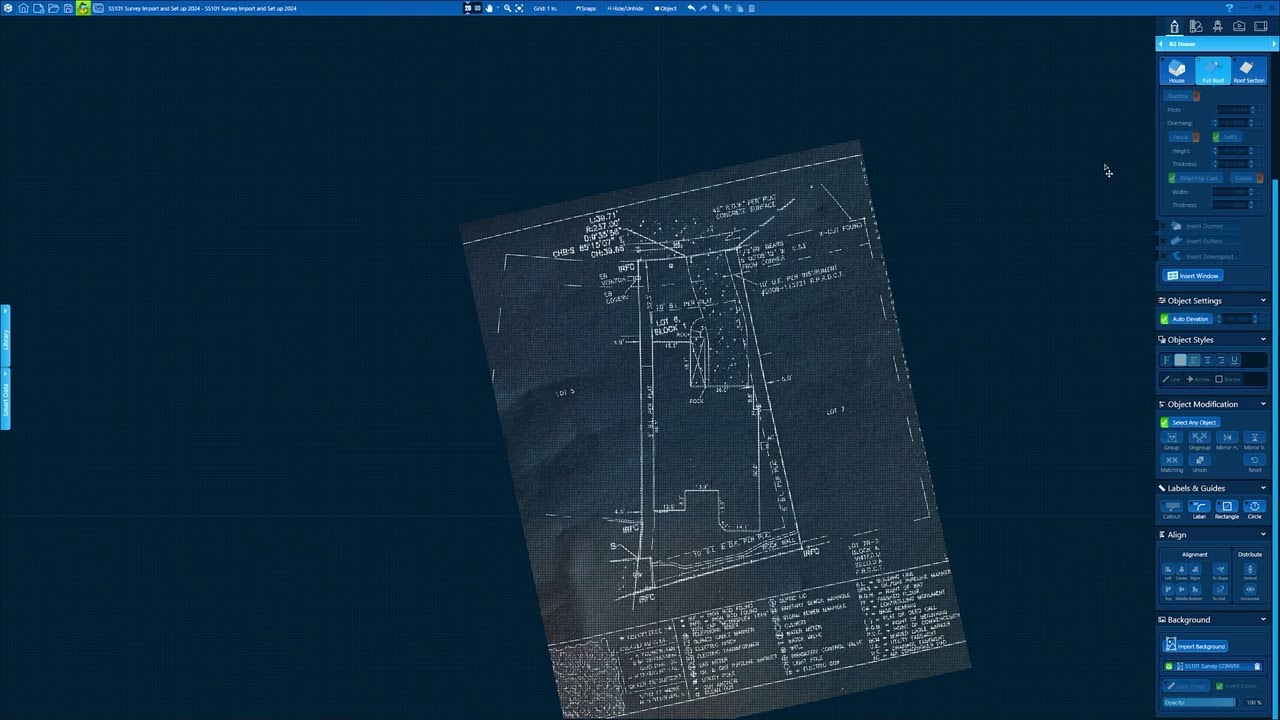Click the Insert Window button
The height and width of the screenshot is (720, 1280).
click(x=1192, y=276)
